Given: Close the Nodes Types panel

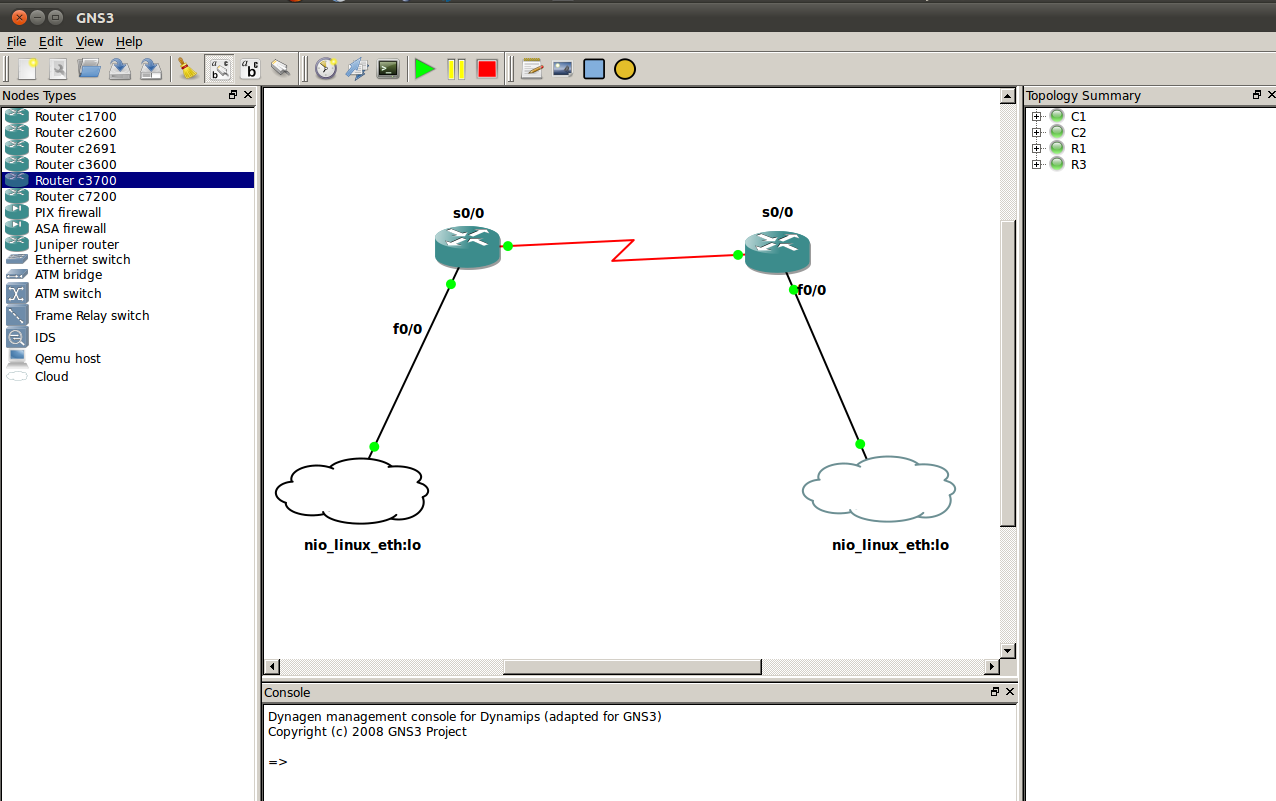Looking at the screenshot, I should [249, 95].
